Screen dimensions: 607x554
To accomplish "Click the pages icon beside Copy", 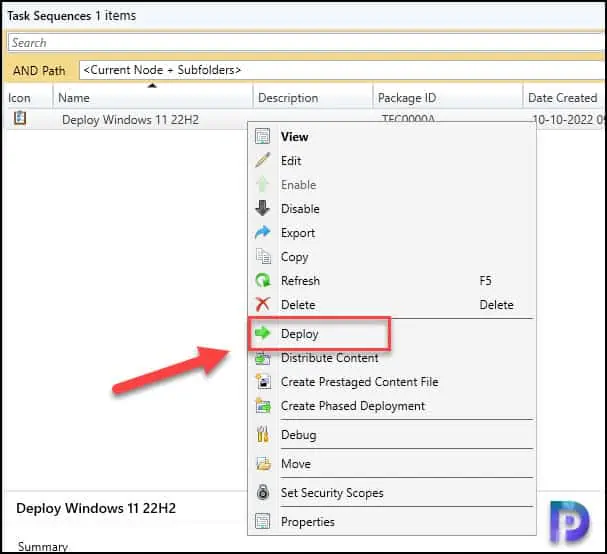I will click(x=263, y=256).
